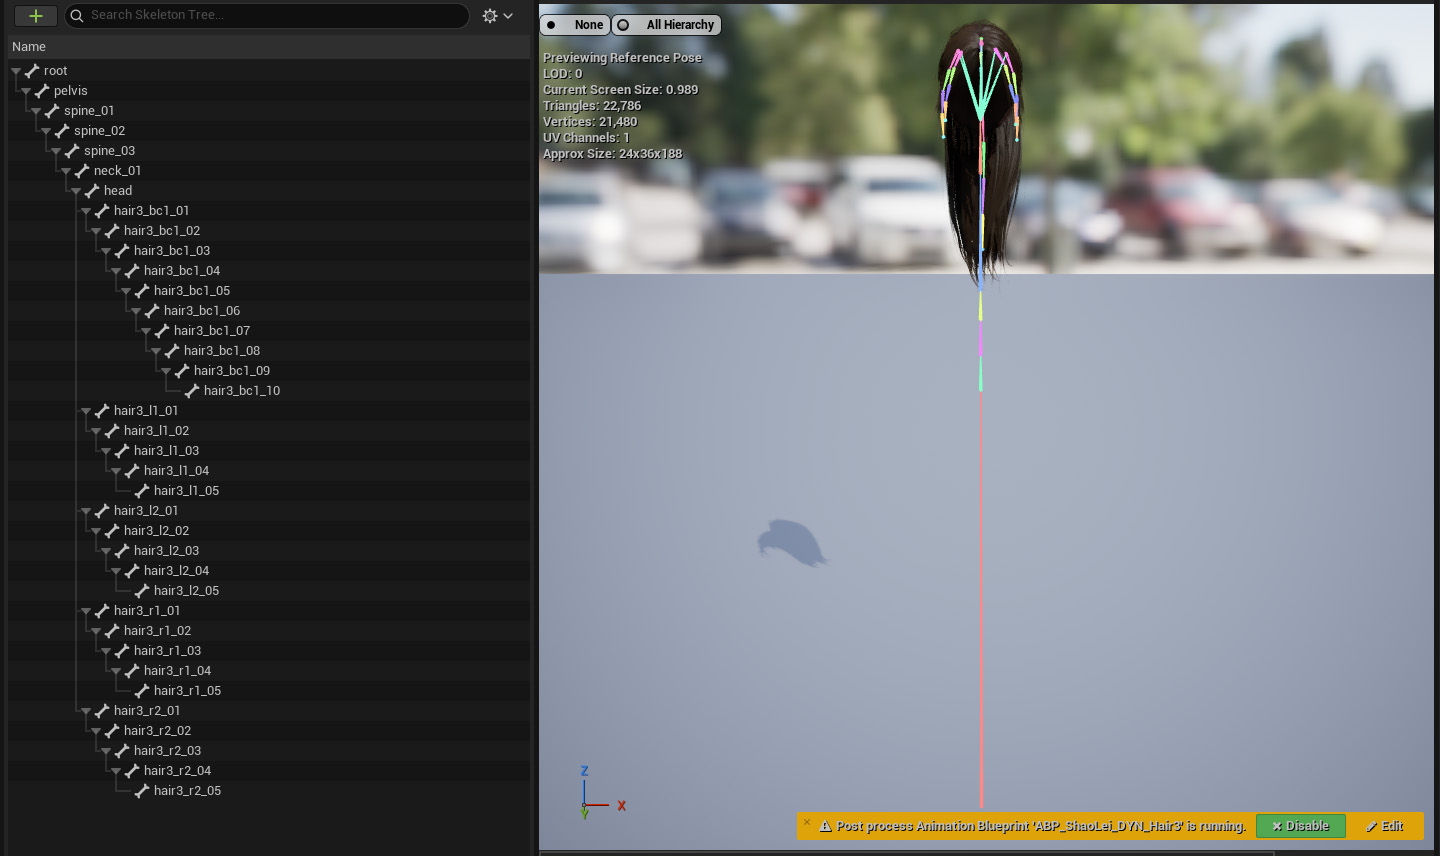Image resolution: width=1440 pixels, height=856 pixels.
Task: Select the All Hierarchy radio option
Action: point(667,25)
